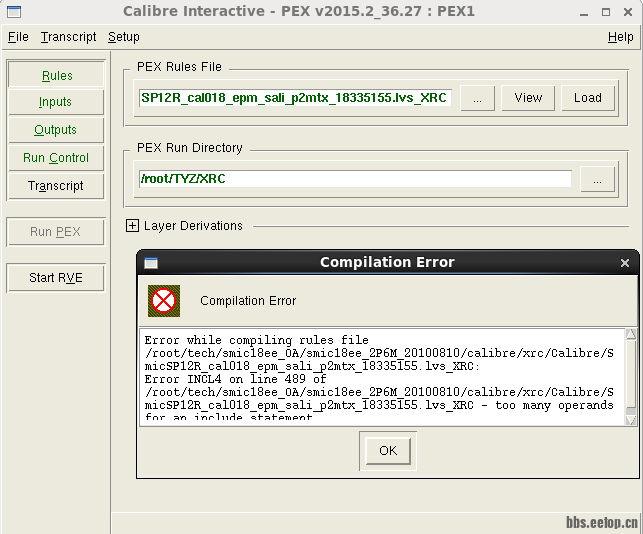Select the Rules sidebar tab
Viewport: 643px width, 534px height.
[56, 74]
